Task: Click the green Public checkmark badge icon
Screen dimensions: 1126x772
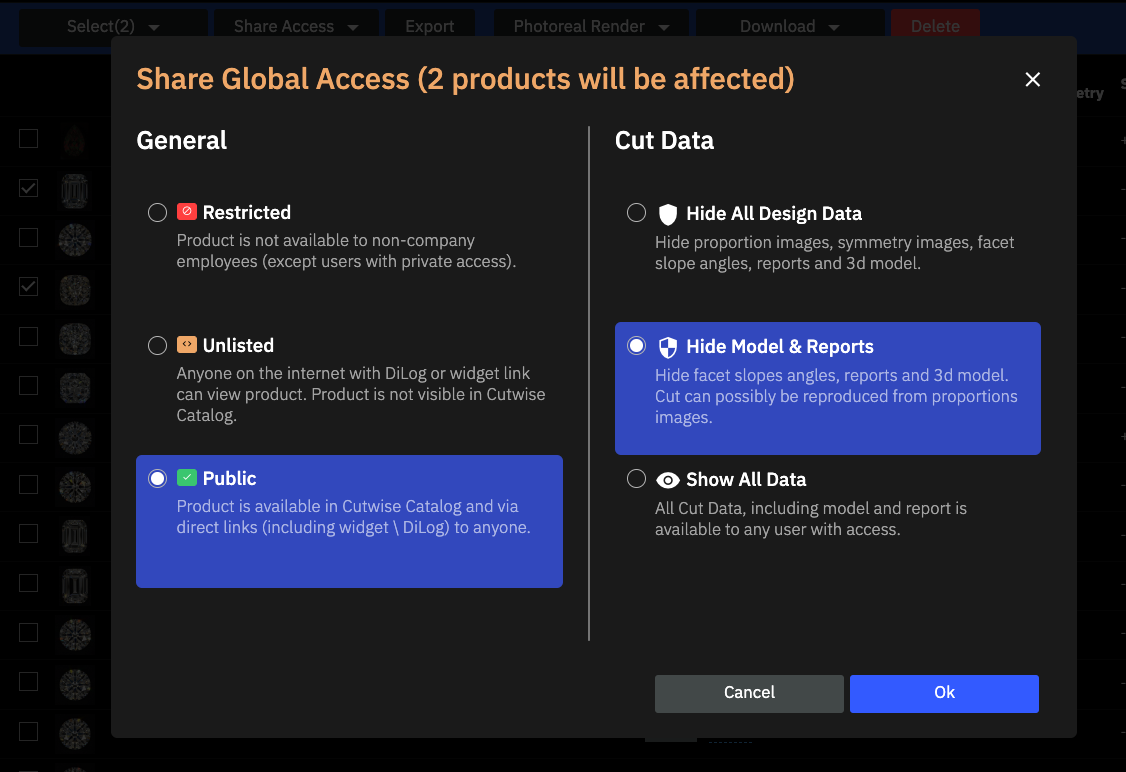Action: click(x=187, y=477)
